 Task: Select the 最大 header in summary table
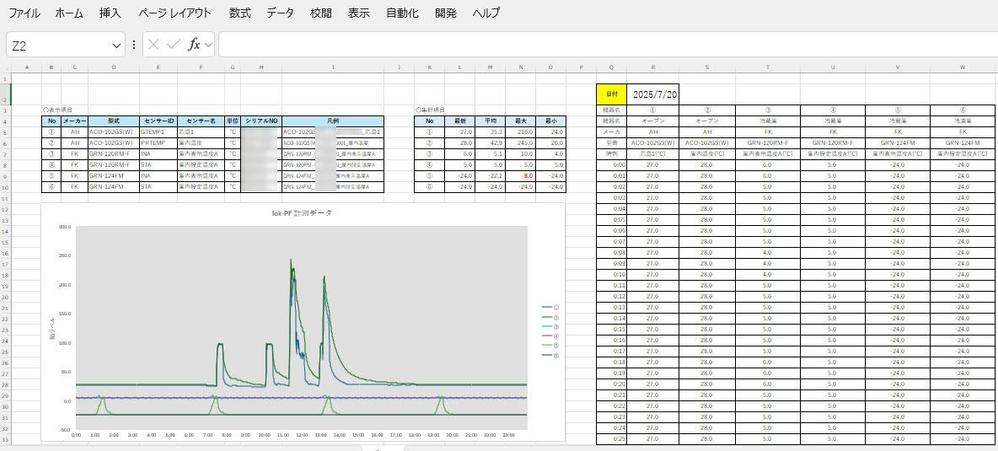pos(521,121)
